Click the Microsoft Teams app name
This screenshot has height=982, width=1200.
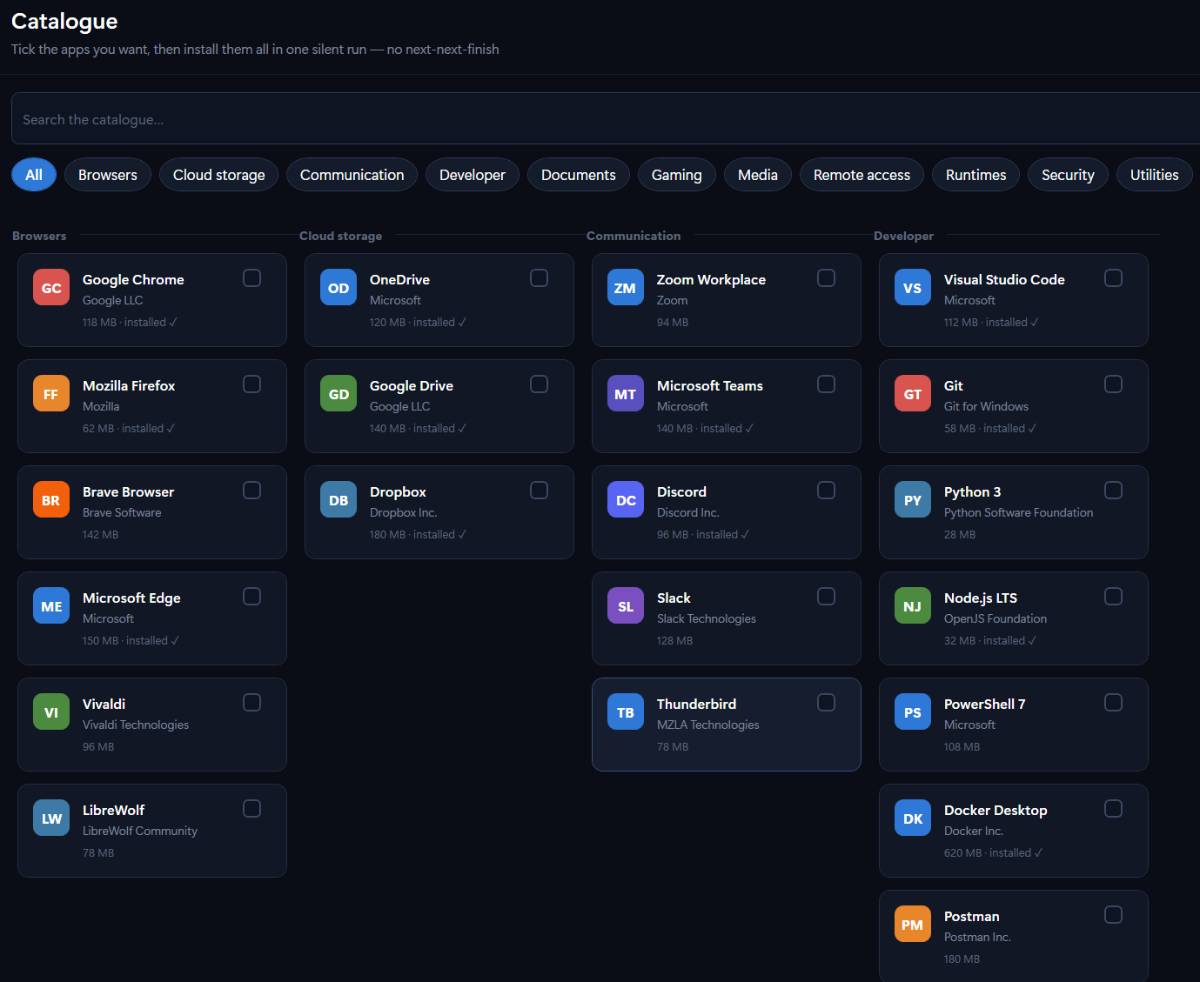[x=709, y=386]
